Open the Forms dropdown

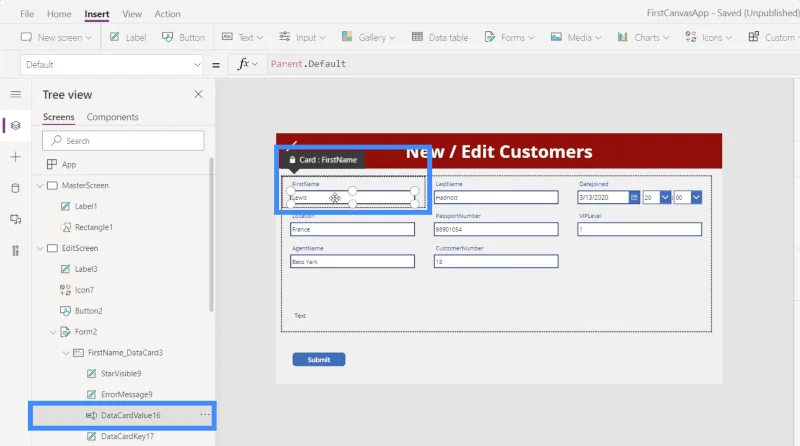(509, 37)
